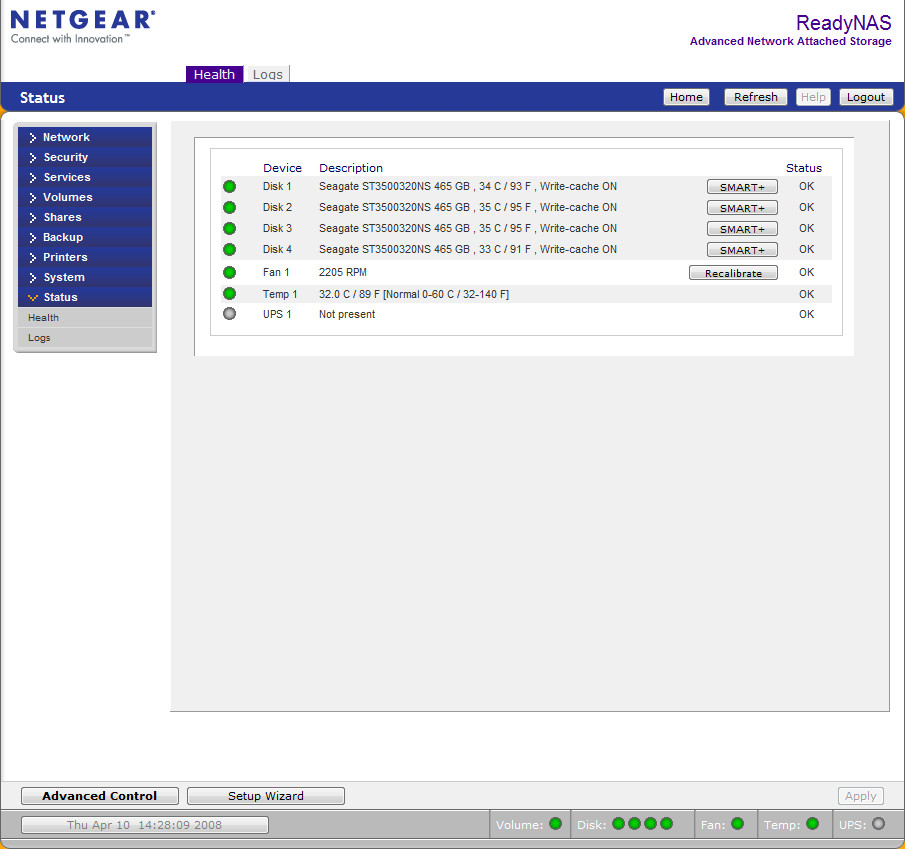Click the Volume indicator LED in status bar
The height and width of the screenshot is (849, 905).
556,824
